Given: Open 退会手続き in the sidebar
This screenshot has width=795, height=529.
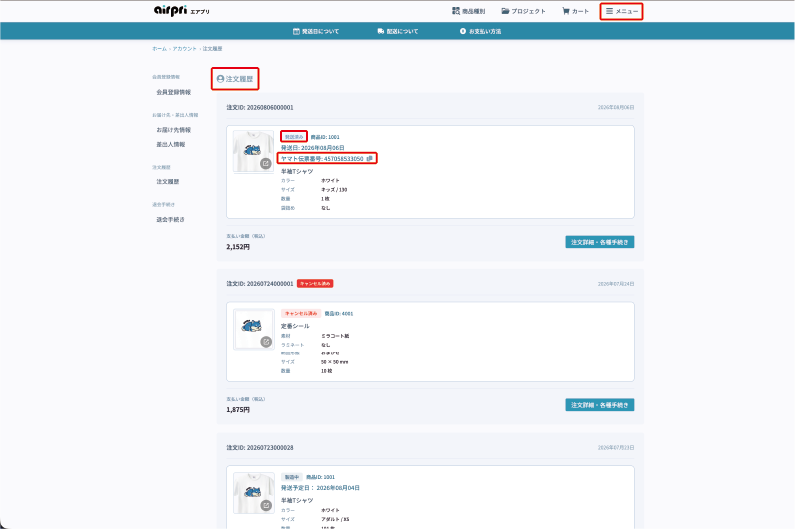Looking at the screenshot, I should coord(170,220).
